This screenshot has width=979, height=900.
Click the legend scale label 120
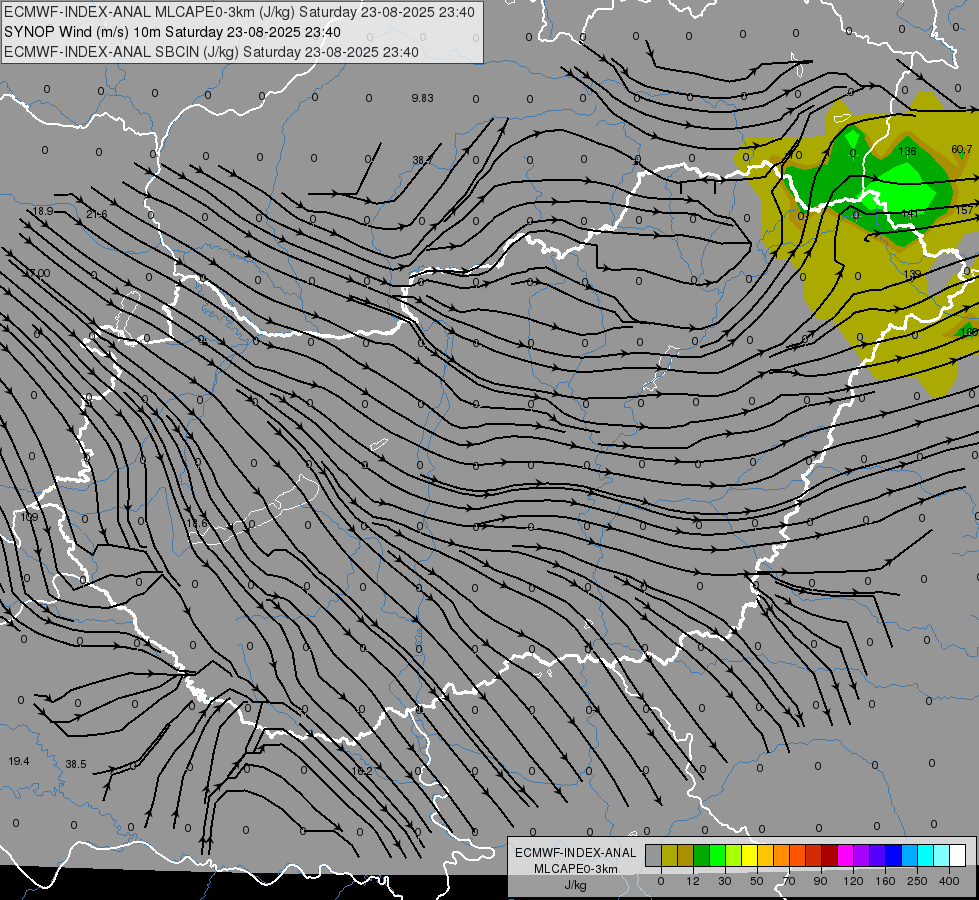(x=853, y=881)
